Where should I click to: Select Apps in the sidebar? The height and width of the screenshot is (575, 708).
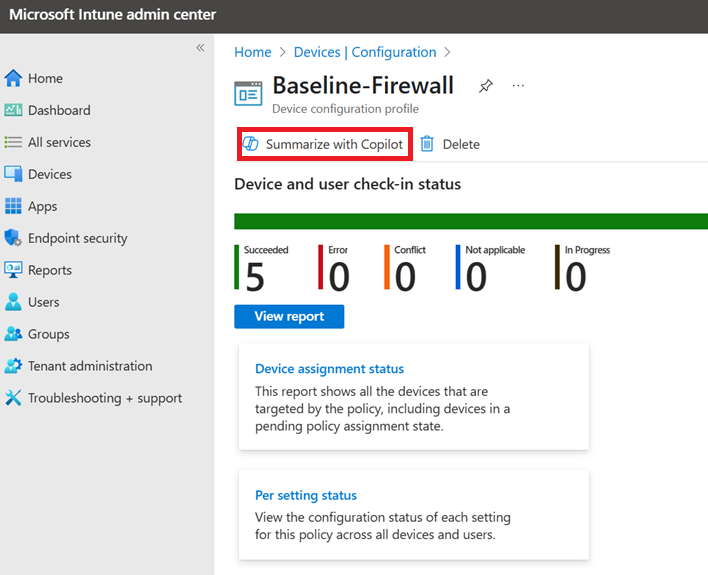point(42,206)
